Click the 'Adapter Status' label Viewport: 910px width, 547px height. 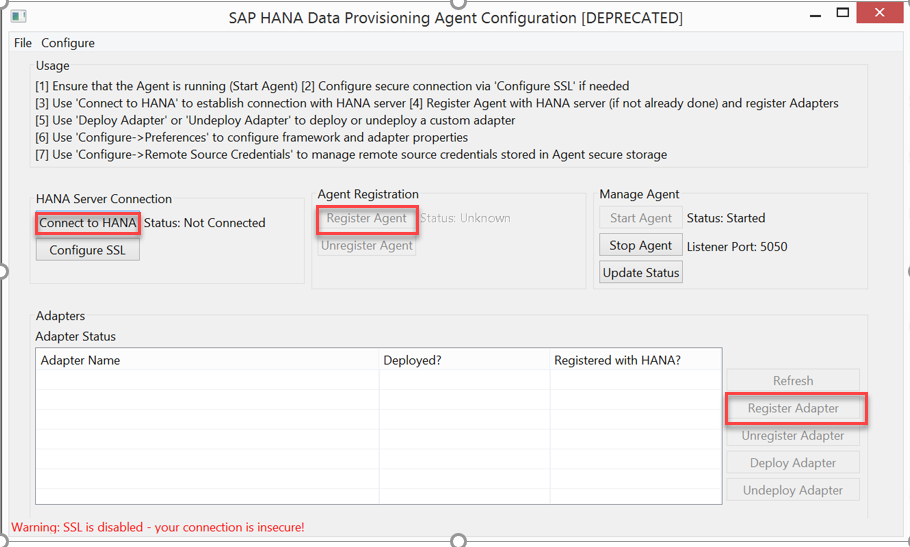click(75, 336)
